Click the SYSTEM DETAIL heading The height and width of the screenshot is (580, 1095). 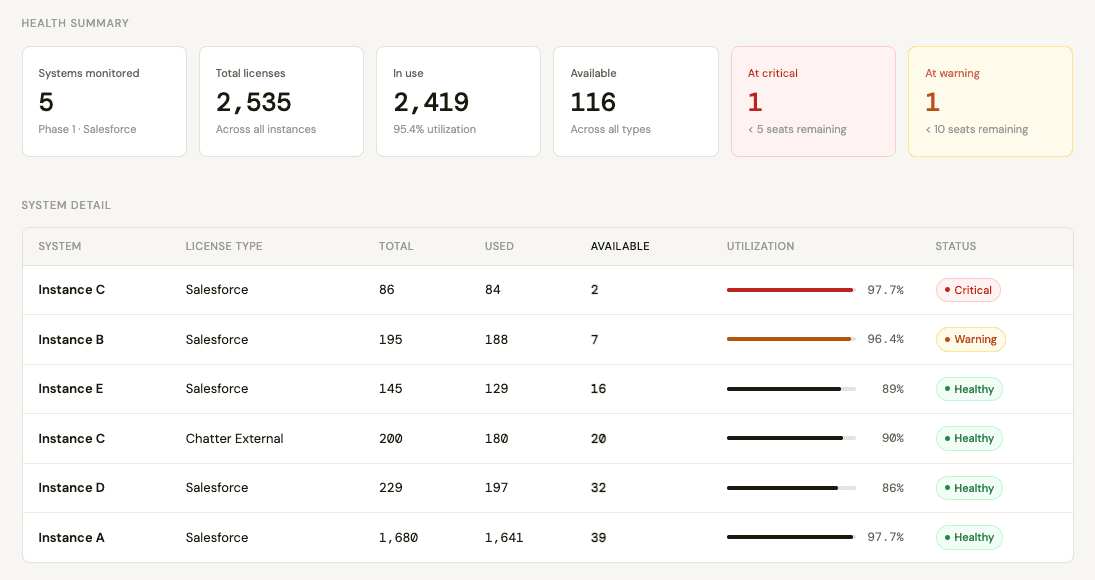[66, 205]
